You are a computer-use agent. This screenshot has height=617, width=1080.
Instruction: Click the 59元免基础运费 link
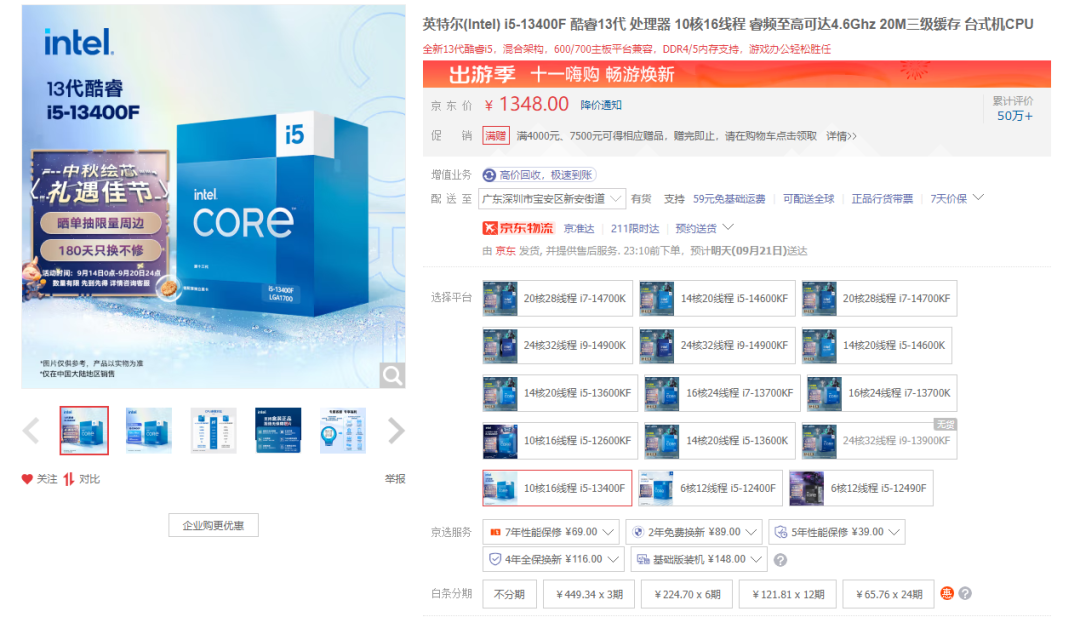coord(729,199)
